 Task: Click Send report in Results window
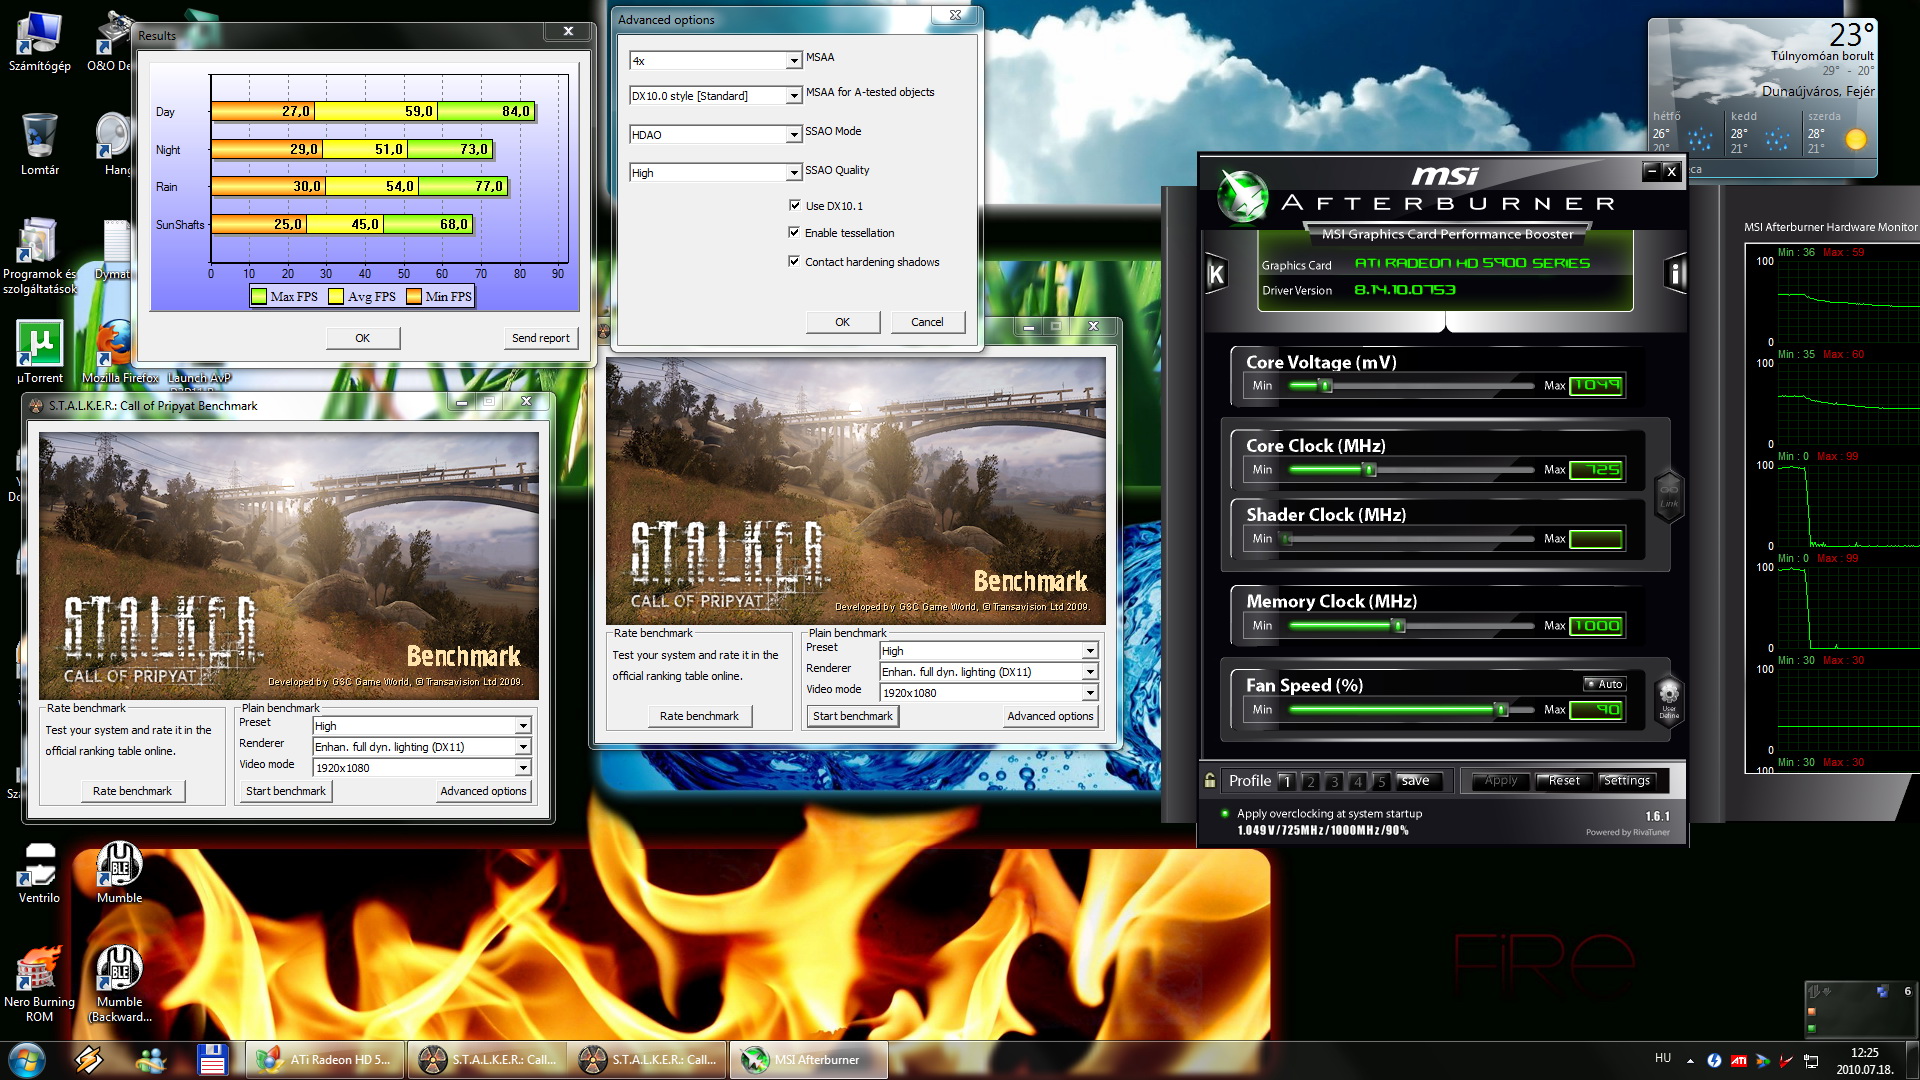pos(541,338)
